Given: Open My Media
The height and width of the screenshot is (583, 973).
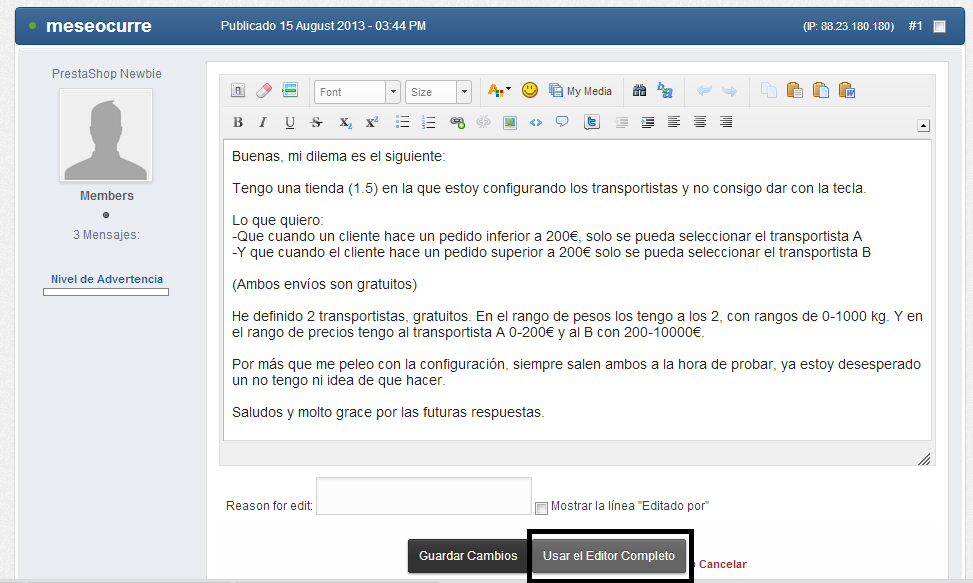Looking at the screenshot, I should click(581, 91).
